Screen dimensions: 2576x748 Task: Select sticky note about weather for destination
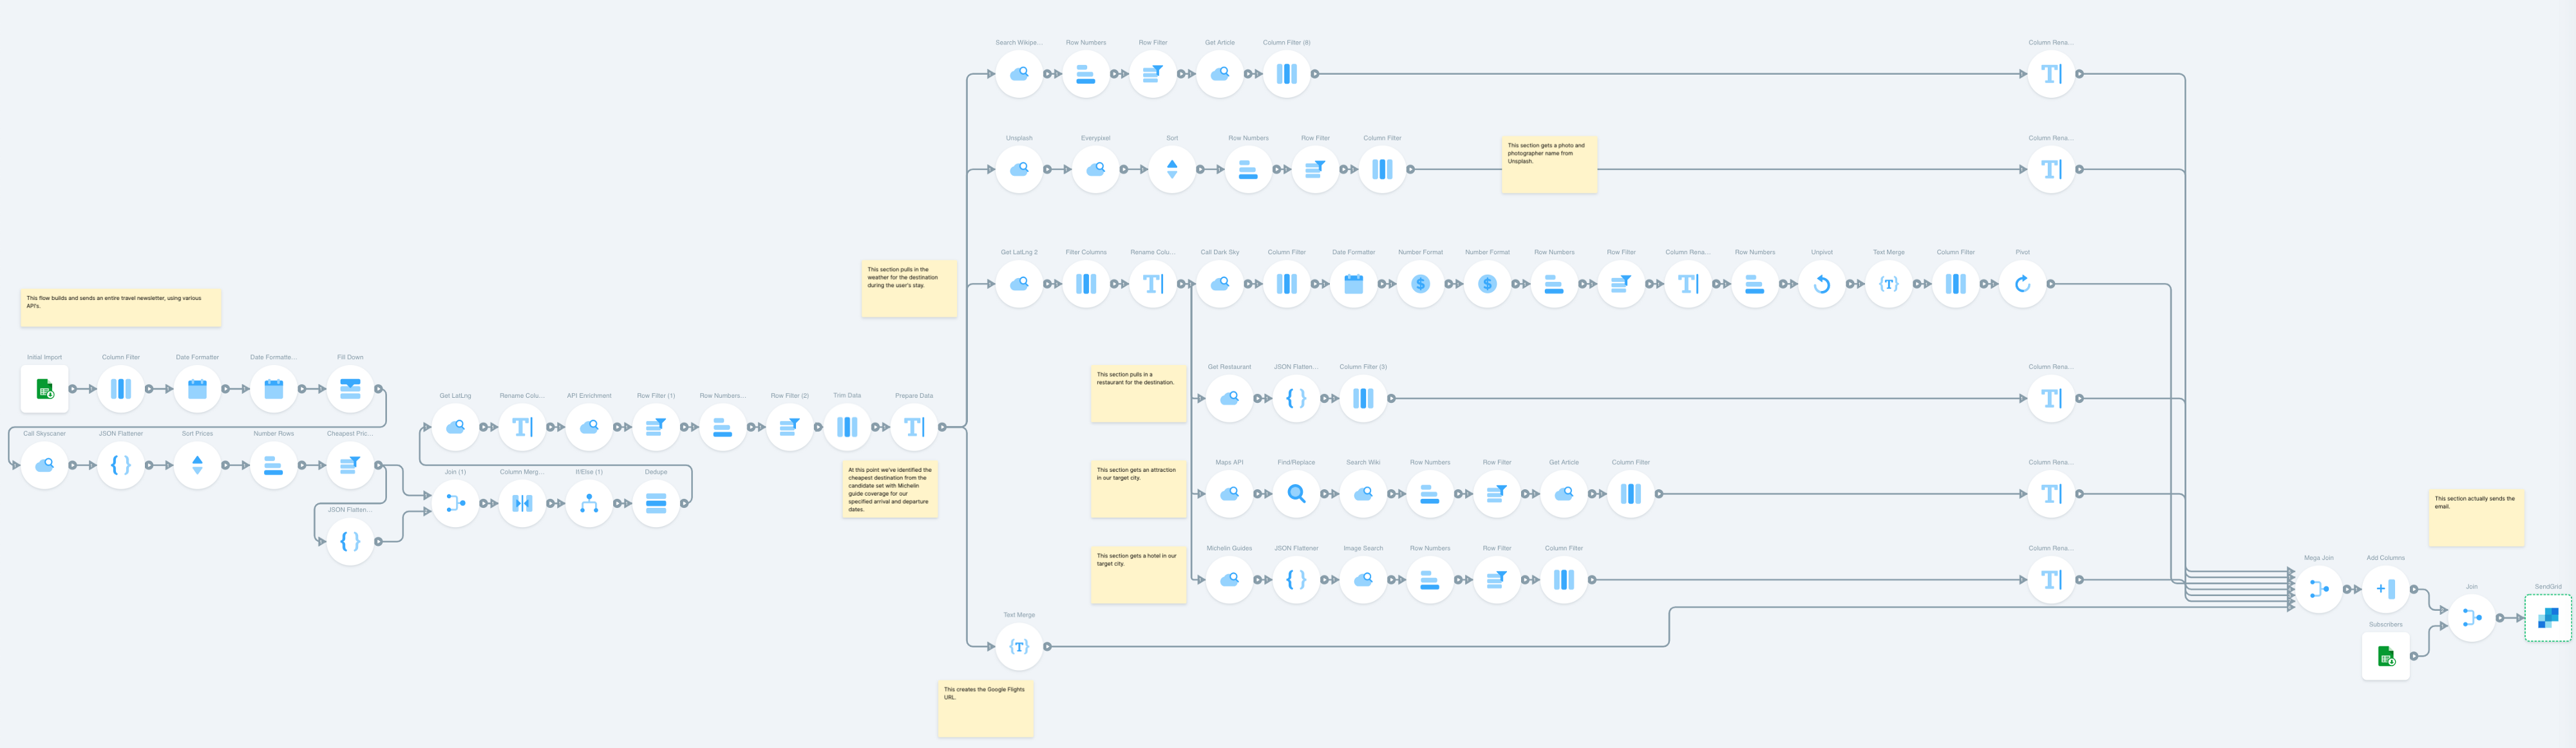click(x=909, y=289)
